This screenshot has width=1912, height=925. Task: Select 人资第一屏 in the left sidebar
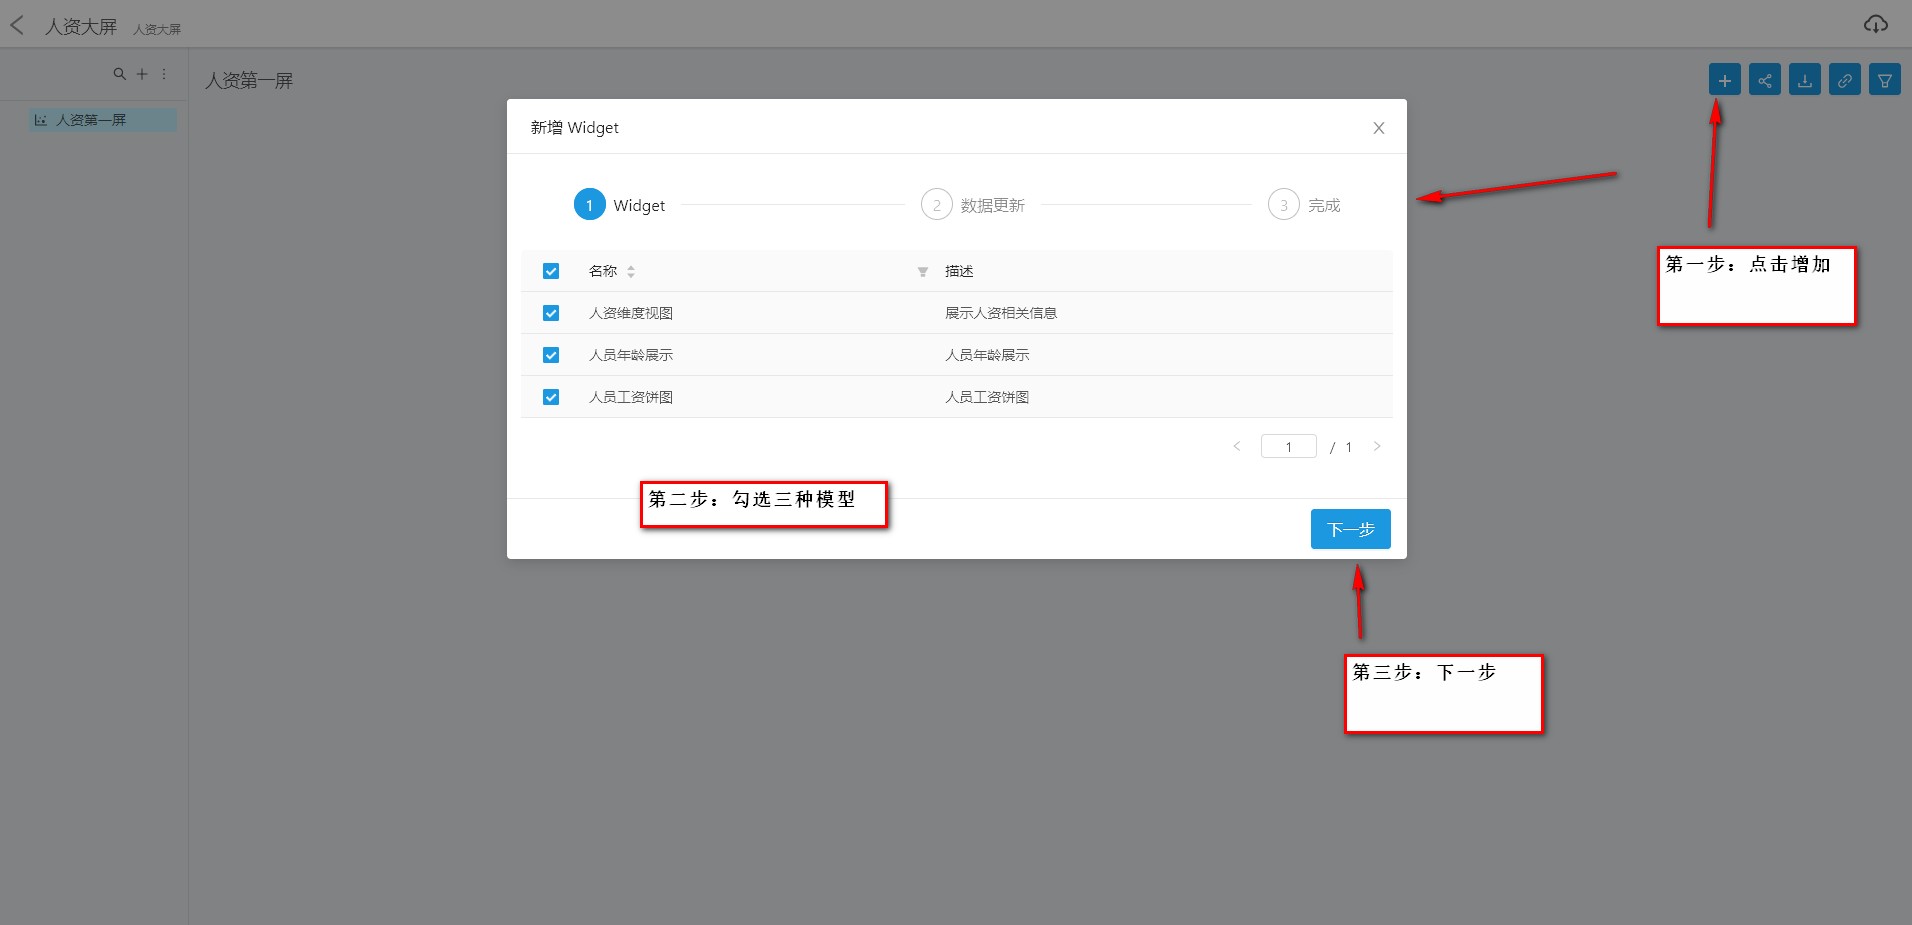(x=91, y=120)
